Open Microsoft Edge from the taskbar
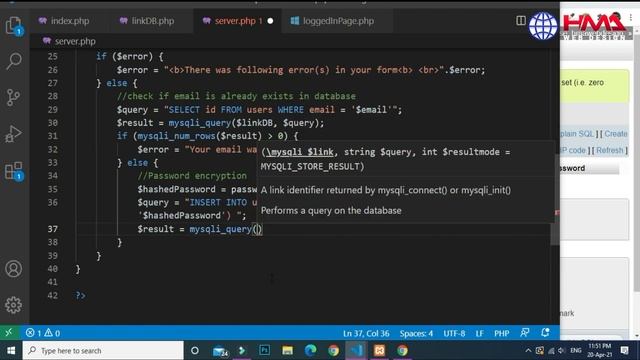Viewport: 640px width, 360px height. pos(311,350)
